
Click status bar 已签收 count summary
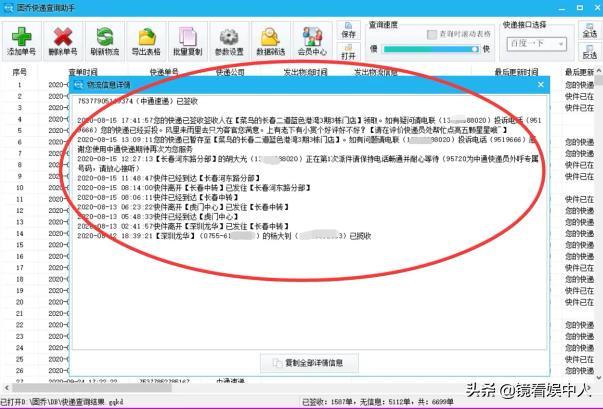(378, 402)
